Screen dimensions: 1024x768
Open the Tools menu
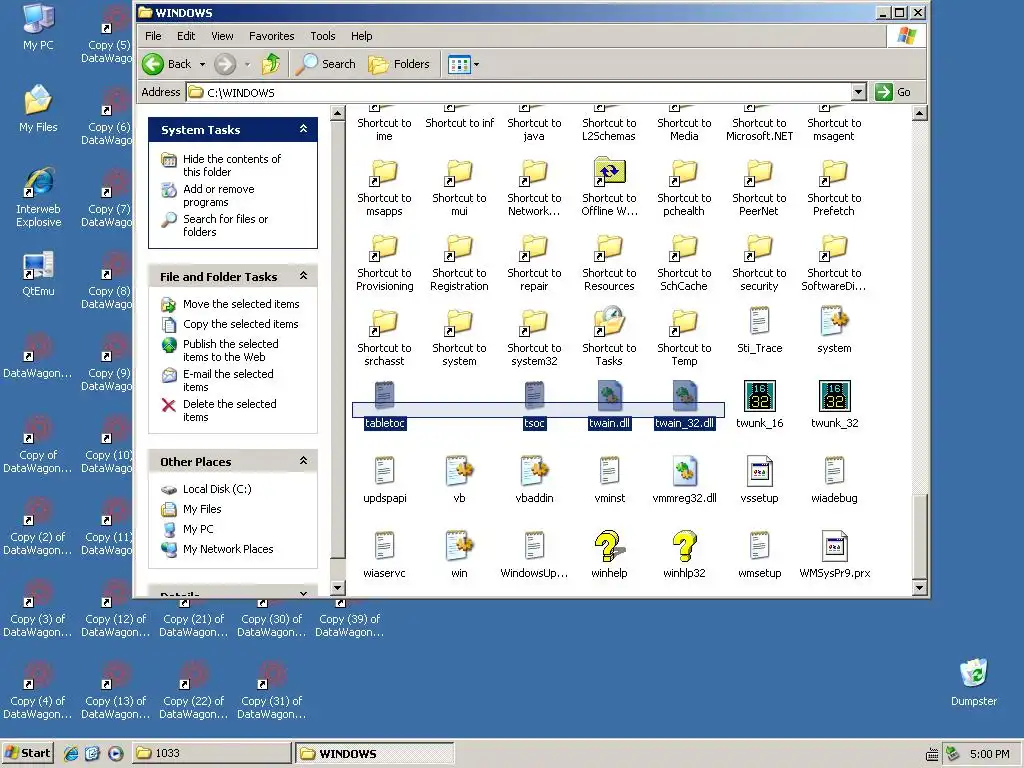click(x=323, y=36)
